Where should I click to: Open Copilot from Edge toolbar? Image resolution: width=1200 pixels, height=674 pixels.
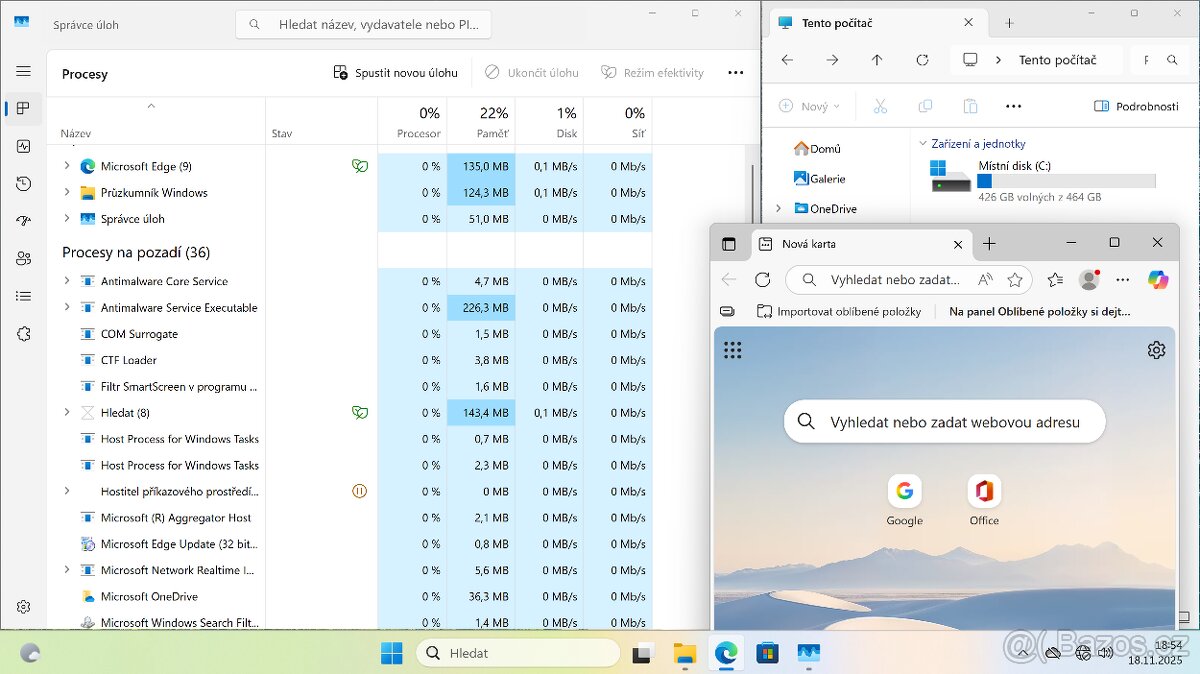coord(1158,280)
